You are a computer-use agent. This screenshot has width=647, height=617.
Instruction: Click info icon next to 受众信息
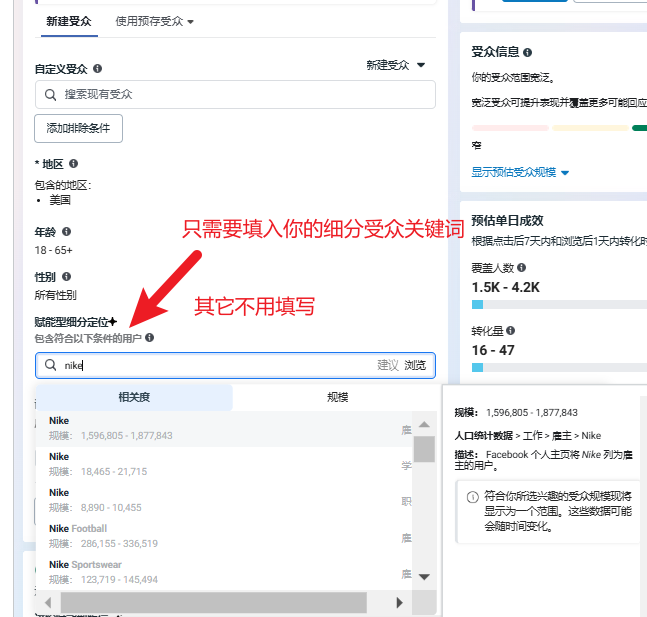[527, 52]
